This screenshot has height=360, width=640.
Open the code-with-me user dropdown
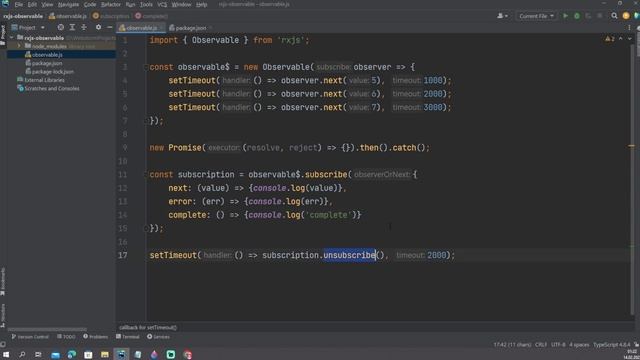tap(502, 16)
